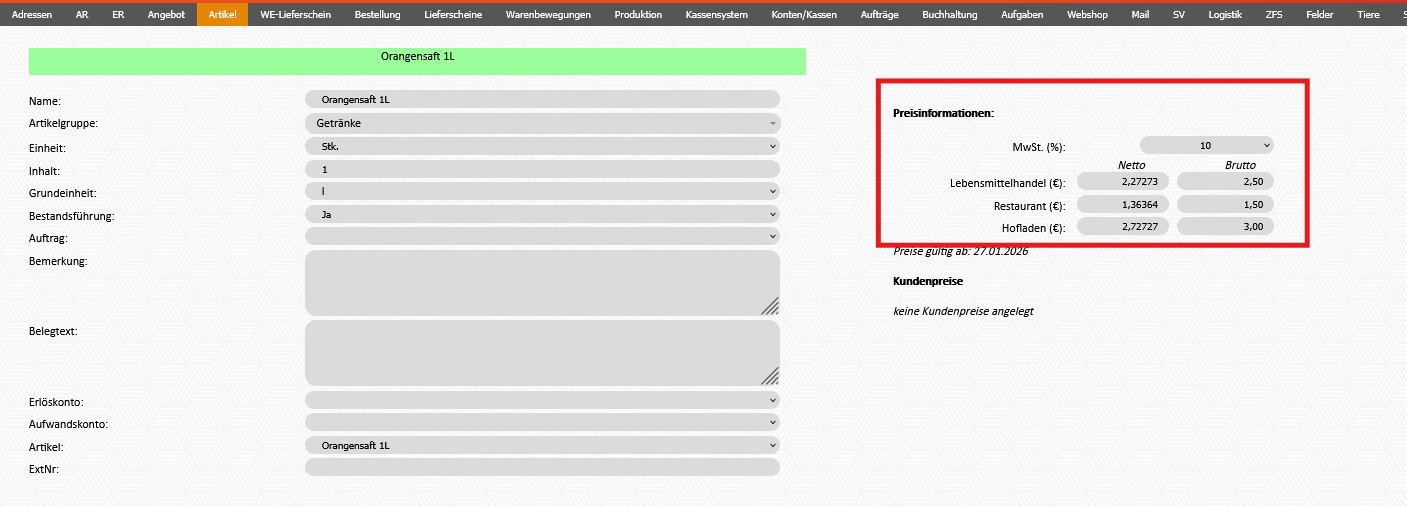This screenshot has width=1407, height=507.
Task: Click the Name field containing Orangensaft 1L
Action: (x=542, y=99)
